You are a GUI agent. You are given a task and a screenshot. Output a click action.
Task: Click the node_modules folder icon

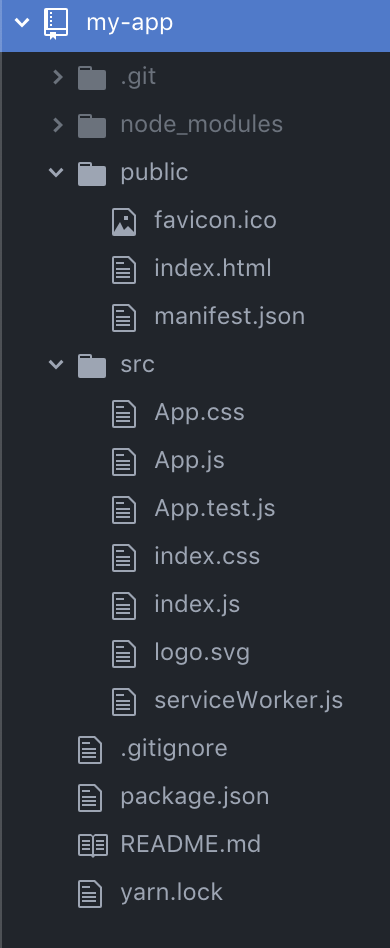click(92, 125)
